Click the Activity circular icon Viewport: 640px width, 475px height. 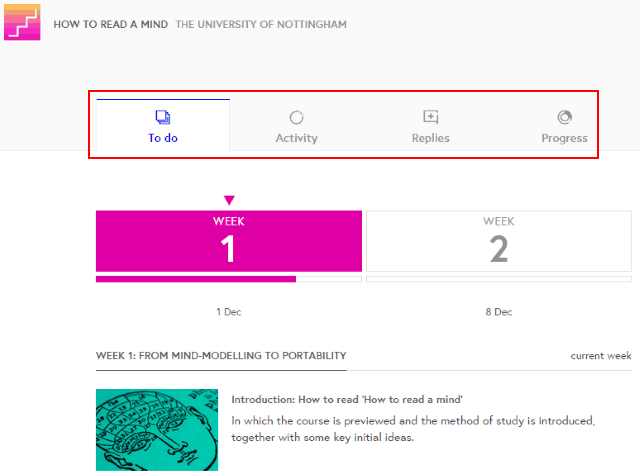[296, 117]
